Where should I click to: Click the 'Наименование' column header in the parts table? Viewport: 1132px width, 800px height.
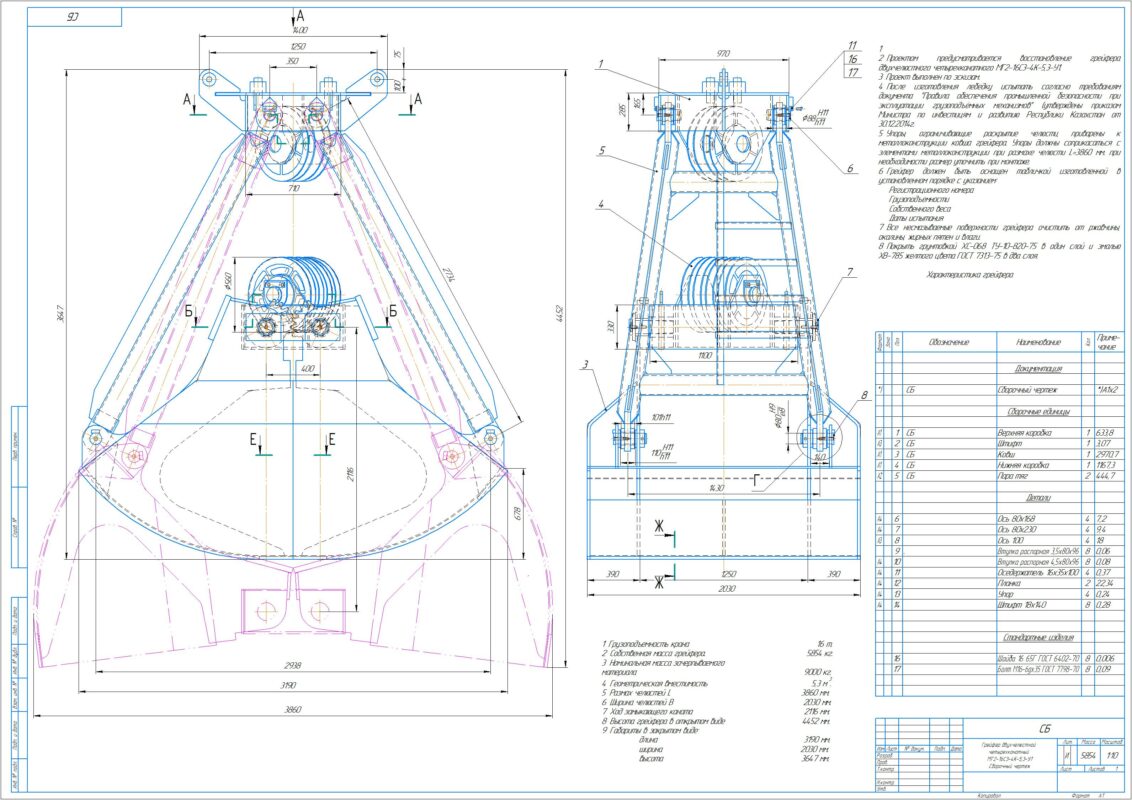coord(1038,342)
